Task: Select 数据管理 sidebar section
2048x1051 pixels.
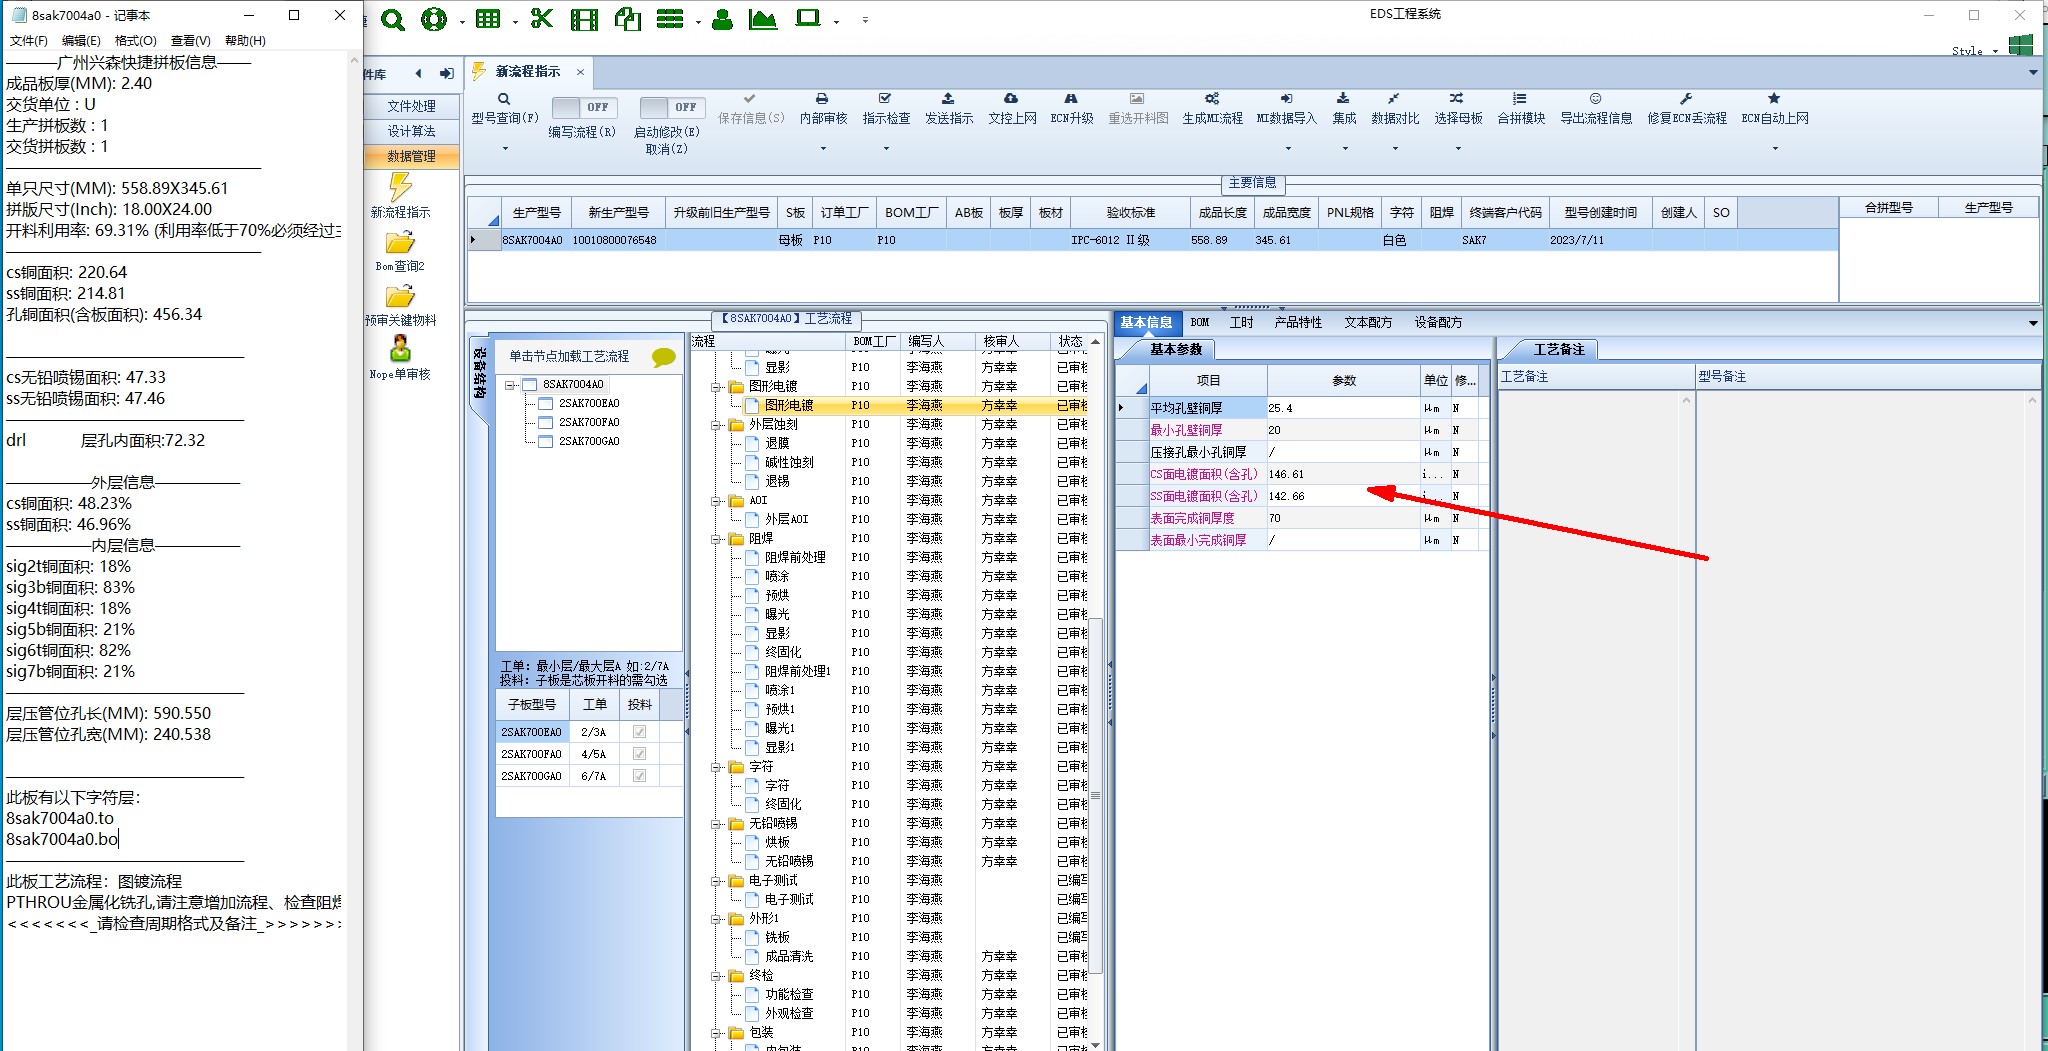Action: point(411,156)
